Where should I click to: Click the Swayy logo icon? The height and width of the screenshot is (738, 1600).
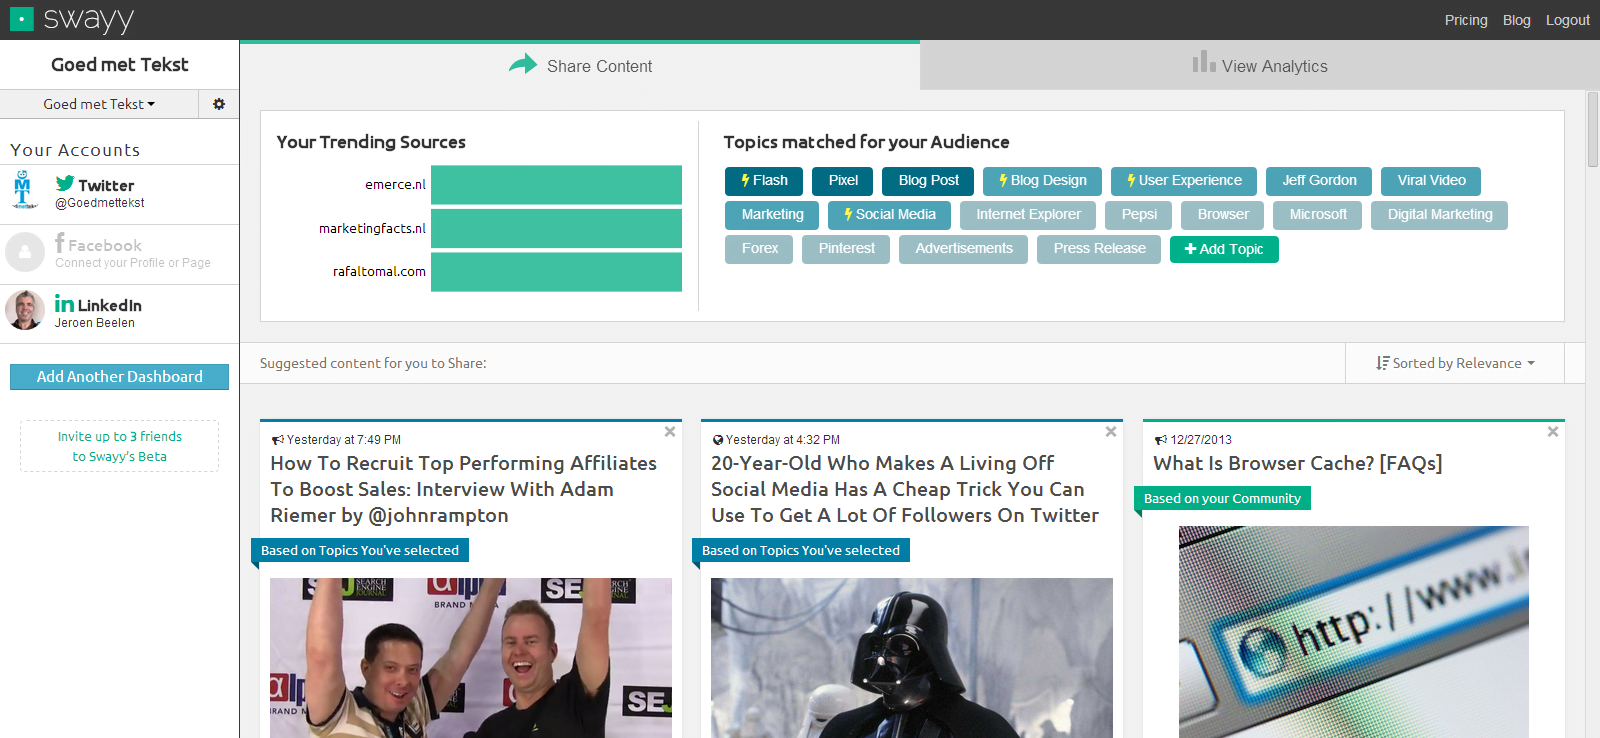tap(21, 19)
